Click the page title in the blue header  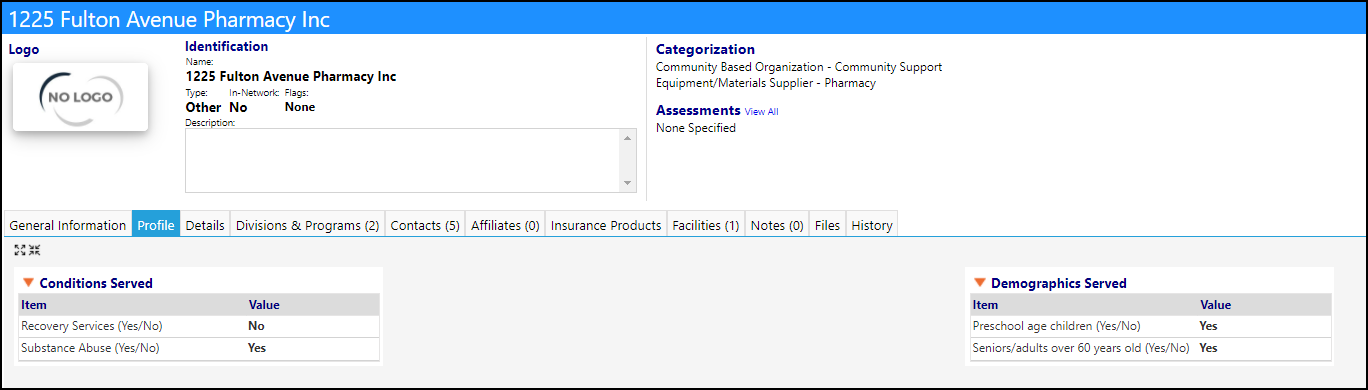[169, 19]
